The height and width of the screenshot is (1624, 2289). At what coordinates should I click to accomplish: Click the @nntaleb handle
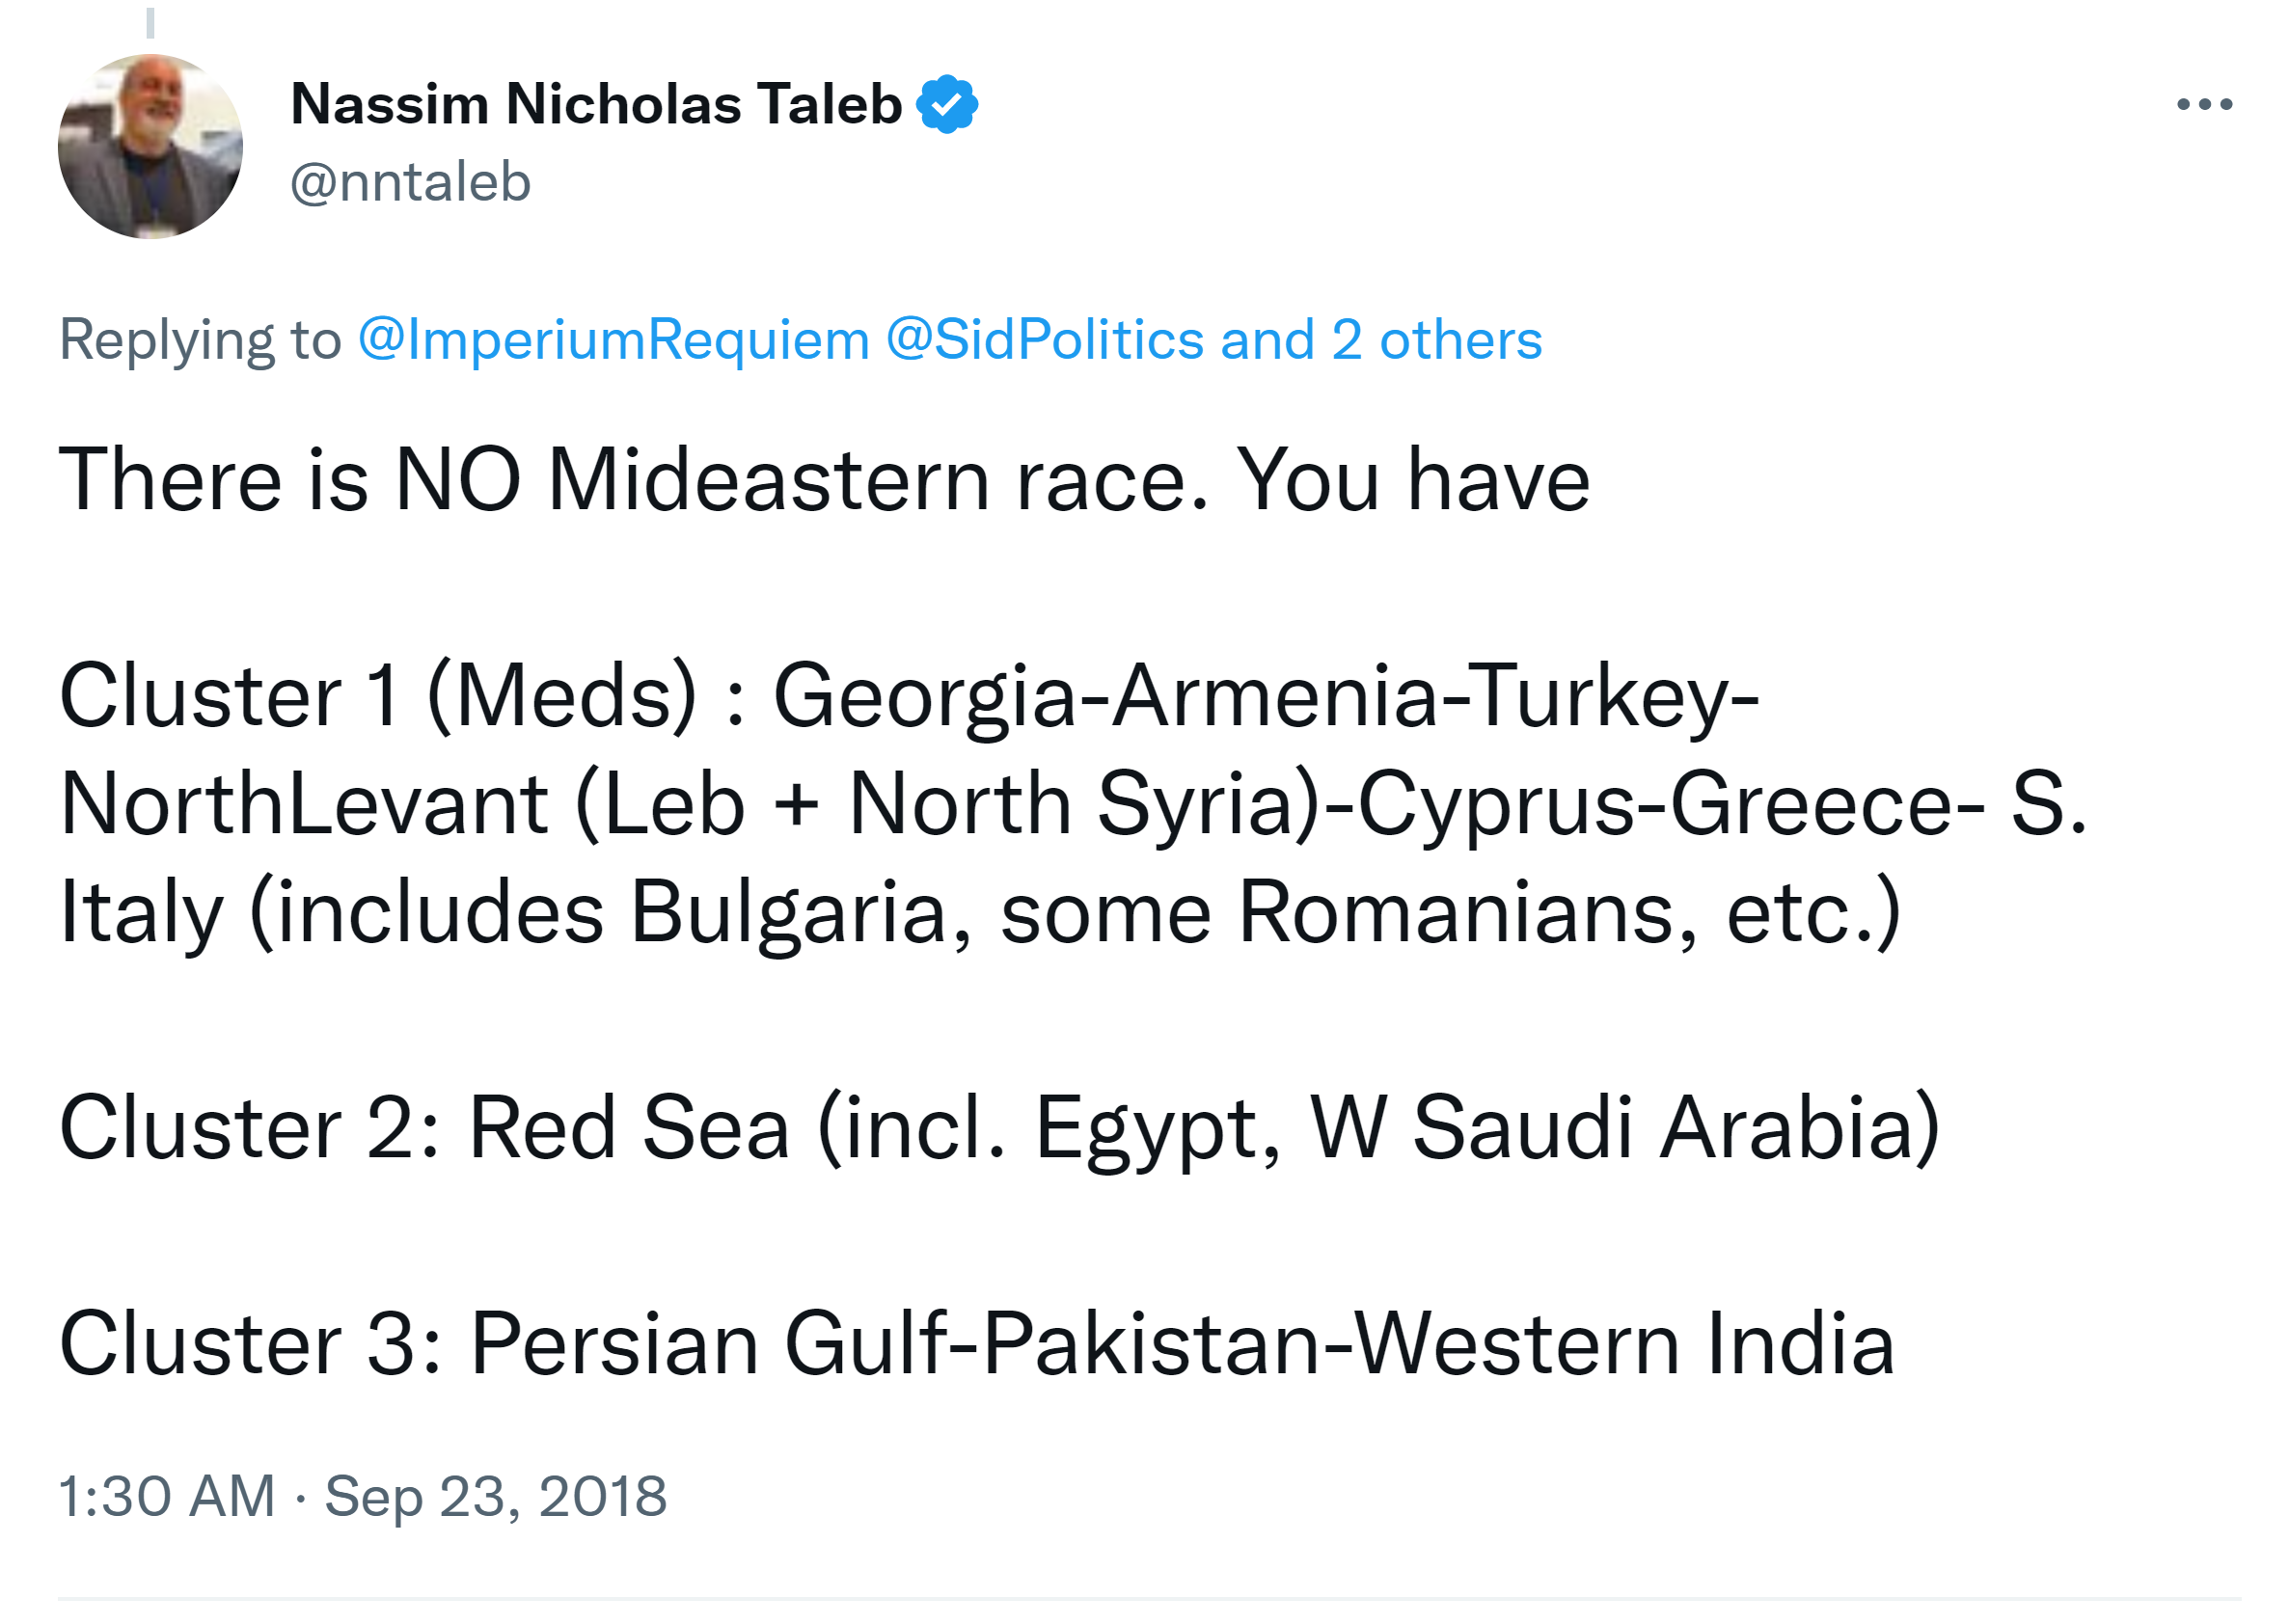410,182
